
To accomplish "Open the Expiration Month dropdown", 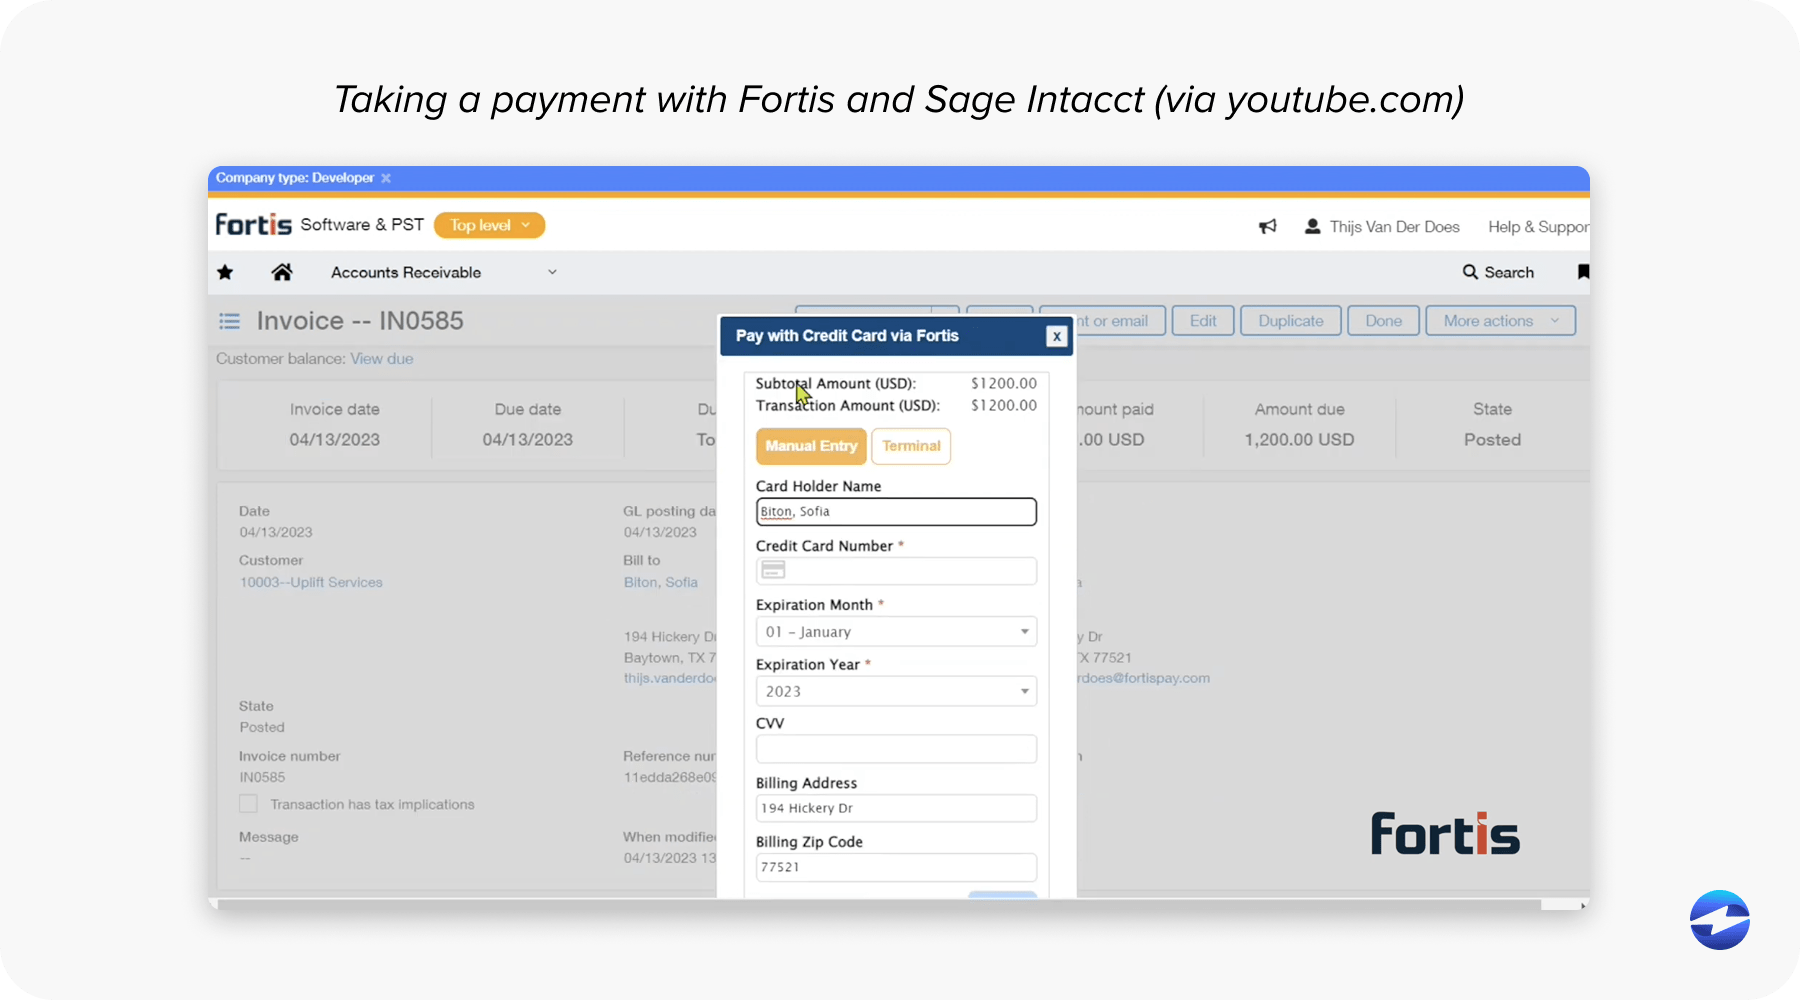I will pos(1023,631).
